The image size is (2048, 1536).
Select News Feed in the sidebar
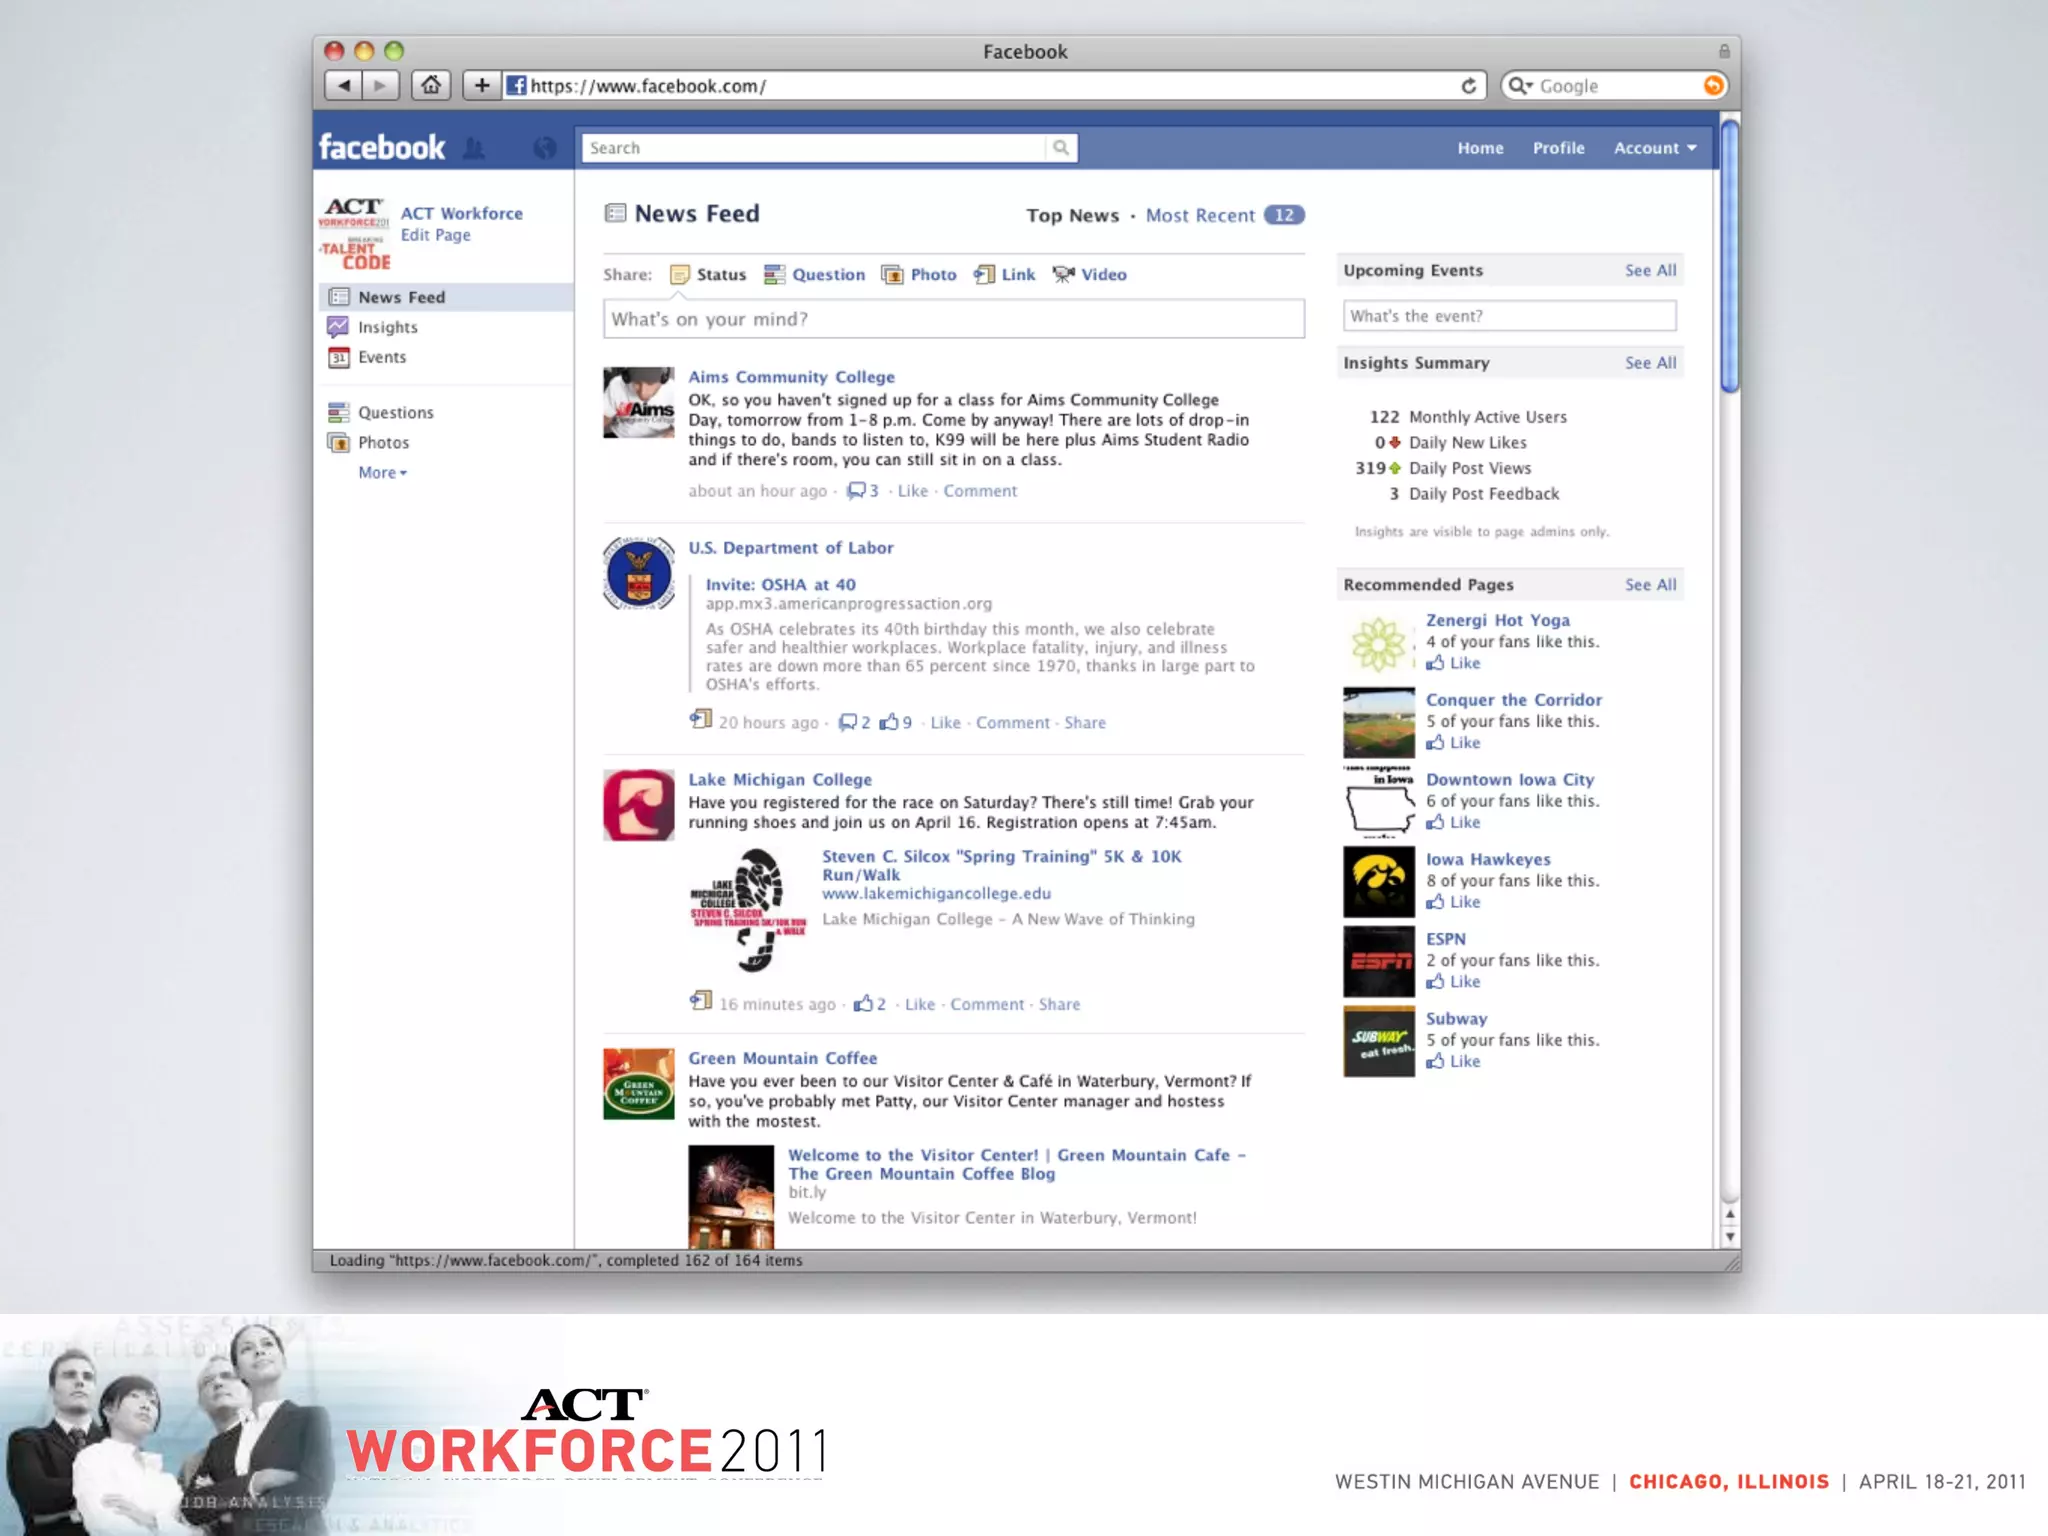point(446,297)
